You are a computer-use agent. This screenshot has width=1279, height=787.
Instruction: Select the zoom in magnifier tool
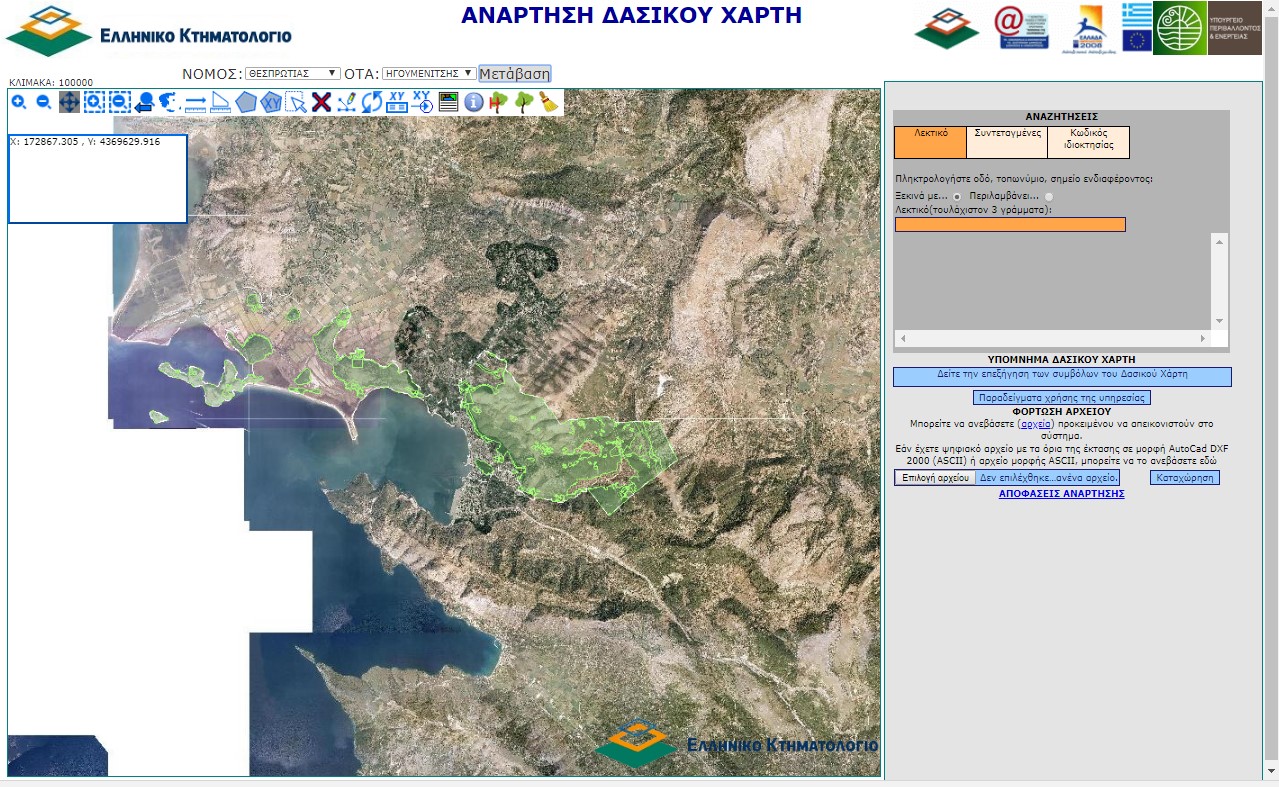click(x=19, y=102)
